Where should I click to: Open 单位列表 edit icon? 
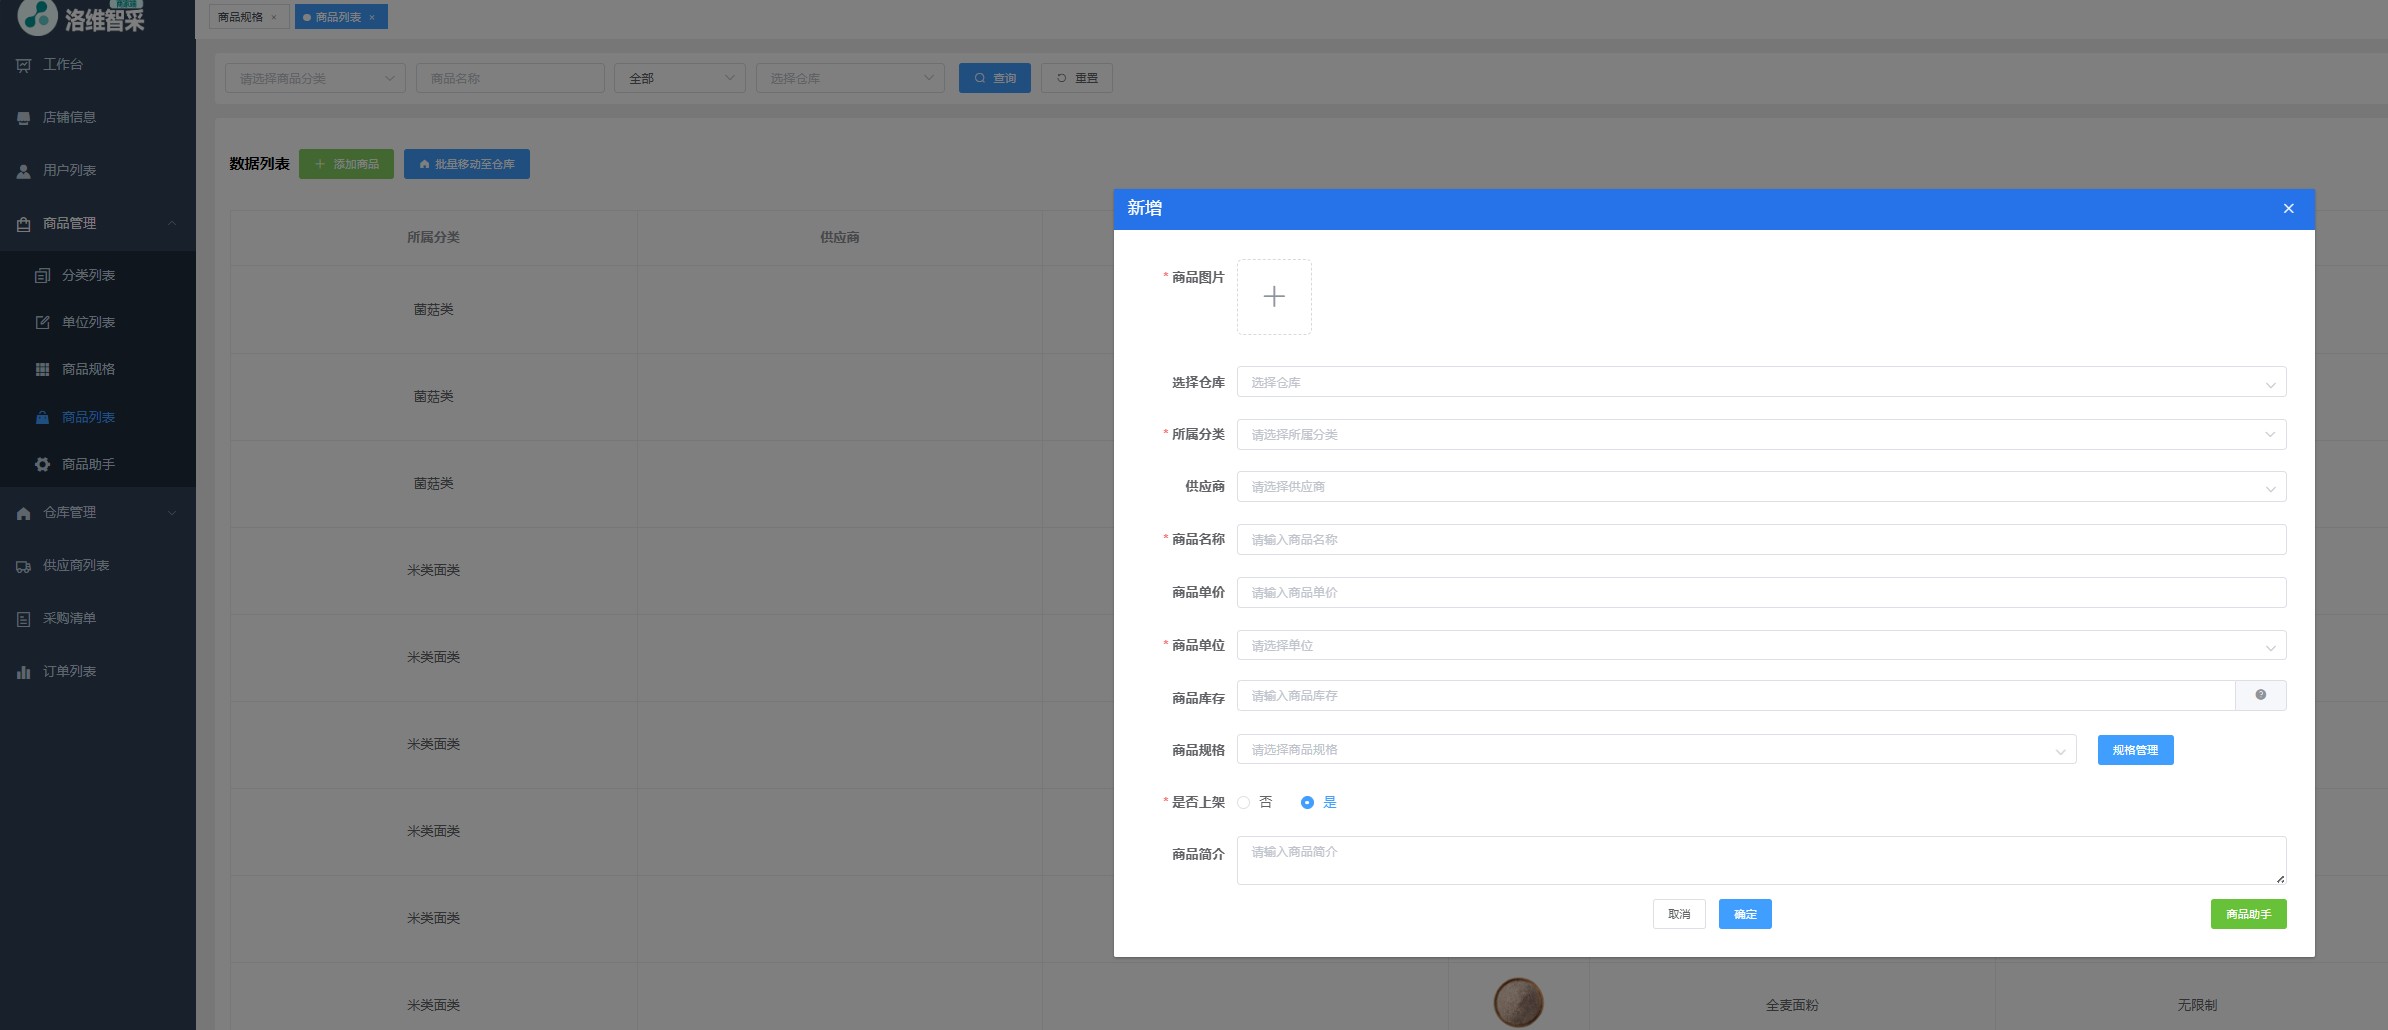pyautogui.click(x=42, y=322)
